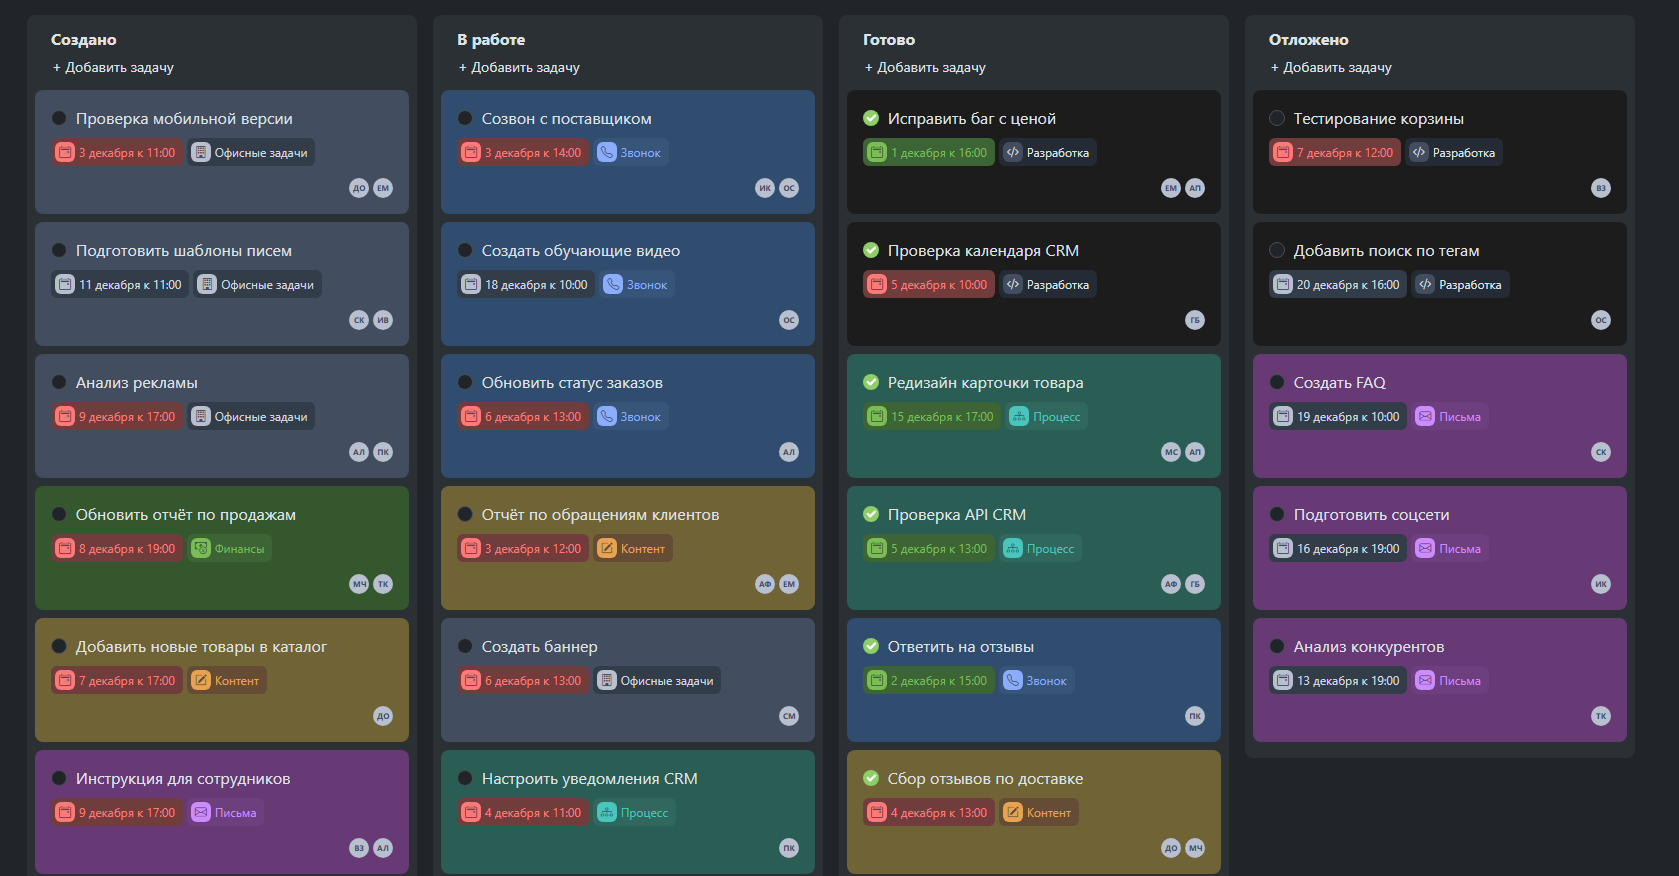Uncheck completed task 'Исправить баг с ценой'
The width and height of the screenshot is (1679, 876).
(x=871, y=118)
